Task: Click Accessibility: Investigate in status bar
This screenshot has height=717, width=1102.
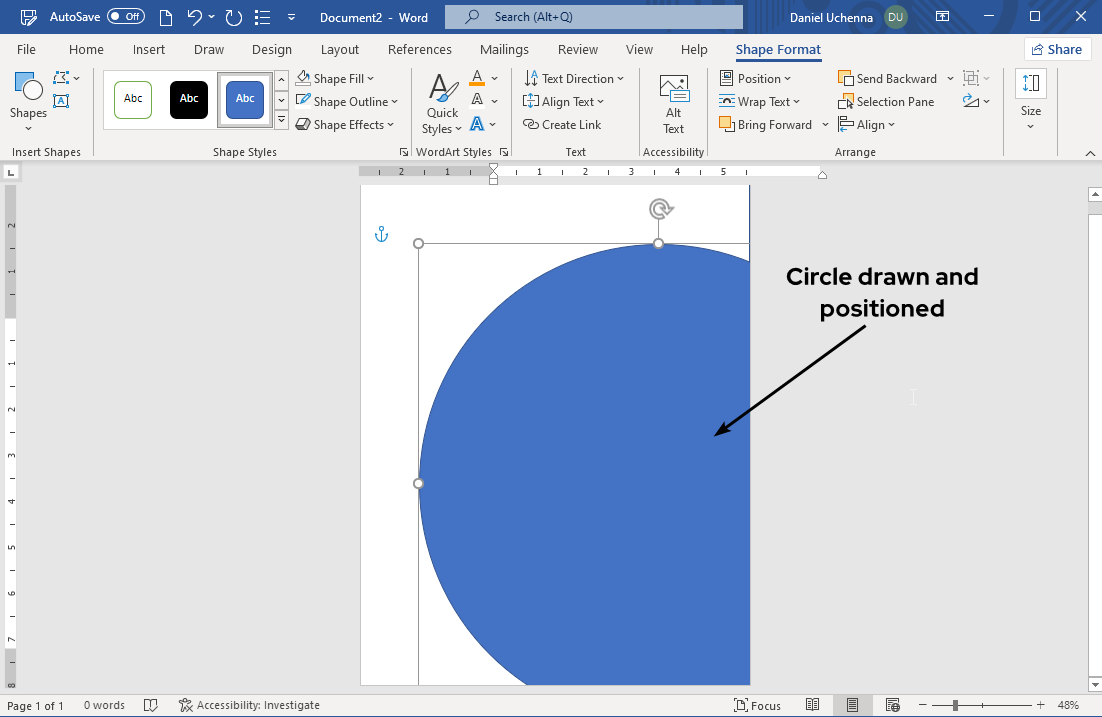Action: pyautogui.click(x=249, y=705)
